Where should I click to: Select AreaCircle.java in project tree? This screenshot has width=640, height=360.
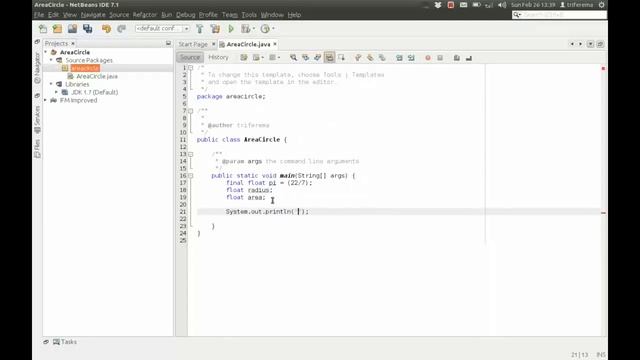pos(97,76)
